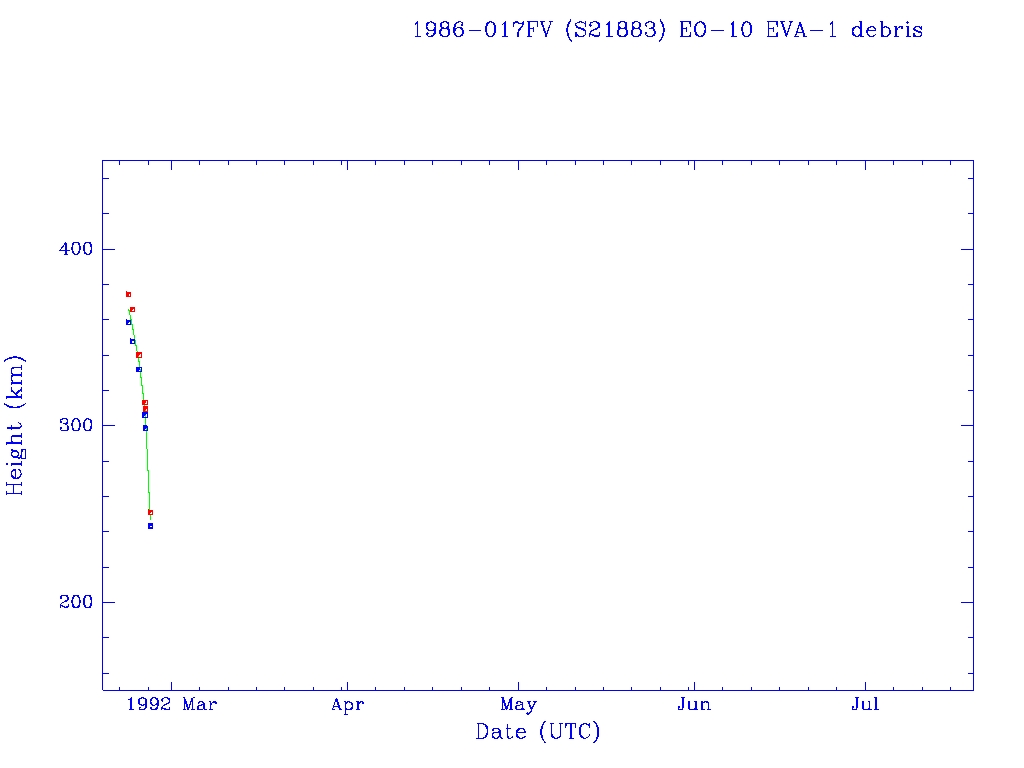
Task: Click the 'Jul' x-axis tick label
Action: coord(865,704)
